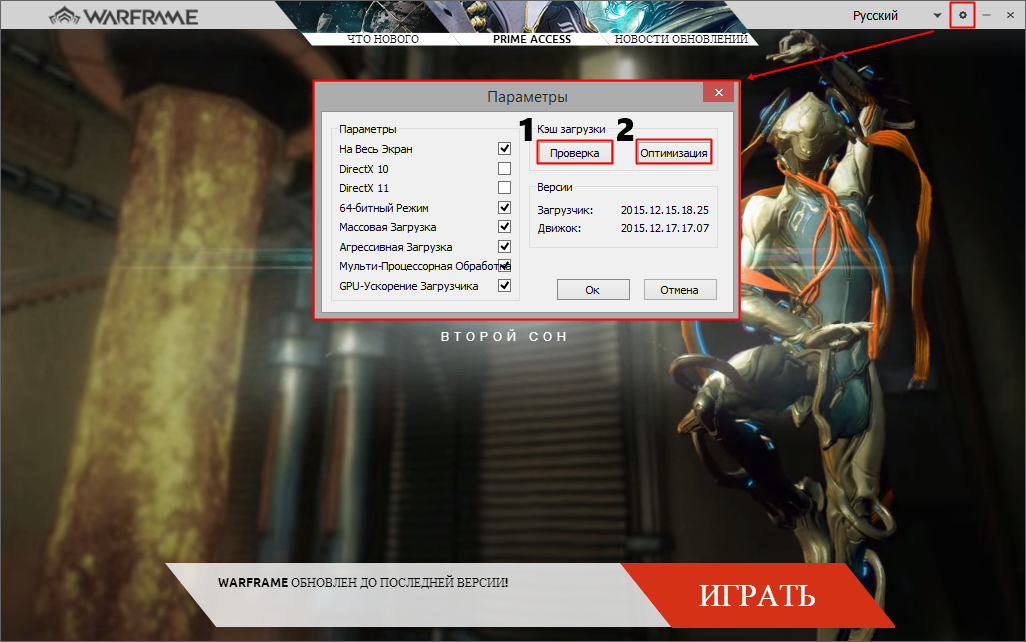The height and width of the screenshot is (642, 1026).
Task: Open the ЧТО НОВОГО tab
Action: pyautogui.click(x=383, y=39)
